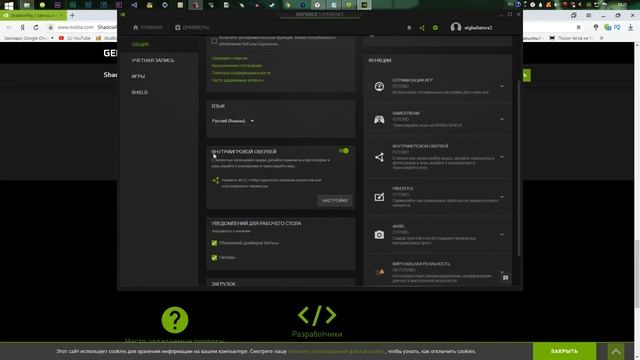Click the share overlay icon in header
The image size is (640, 360).
click(x=422, y=28)
